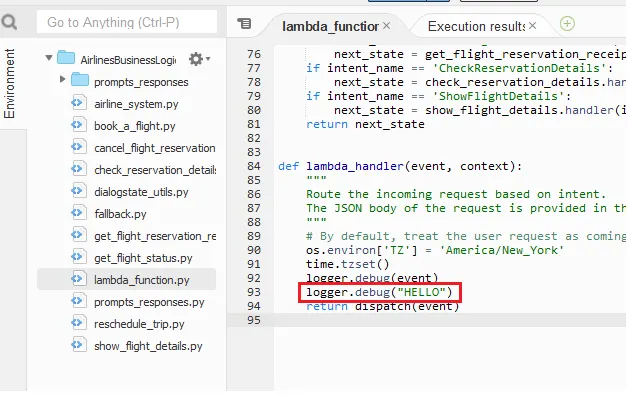Click the os.environ['TZ'] assignment line

tap(435, 250)
